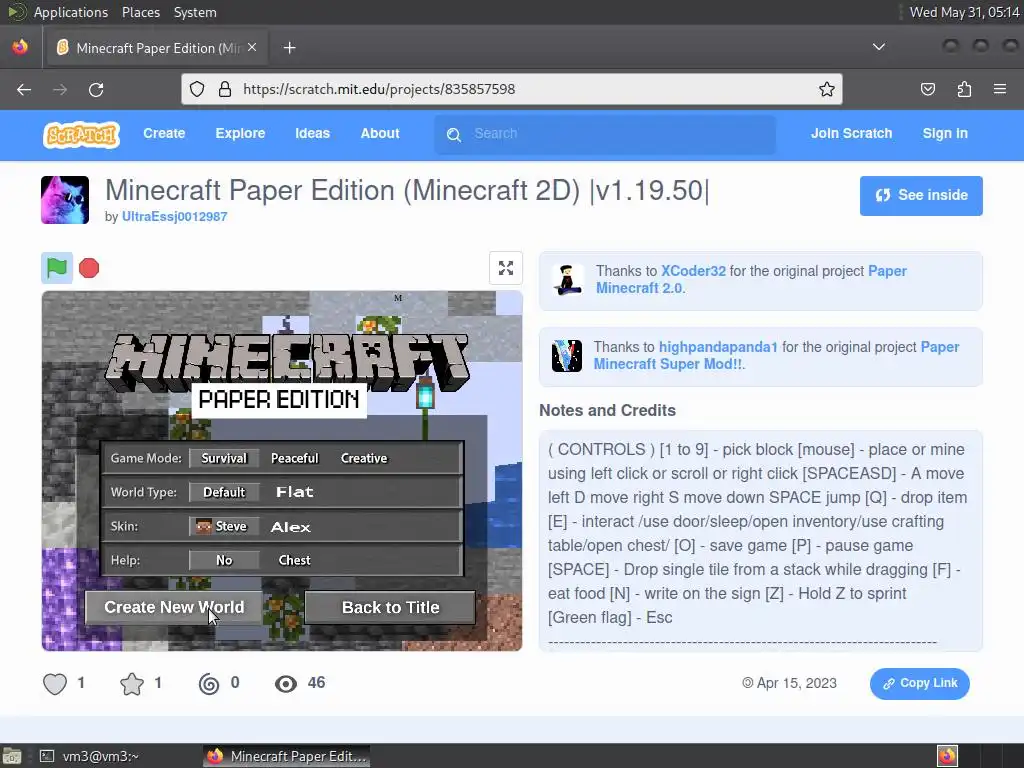
Task: Open the Firefox hamburger menu
Action: point(1000,89)
